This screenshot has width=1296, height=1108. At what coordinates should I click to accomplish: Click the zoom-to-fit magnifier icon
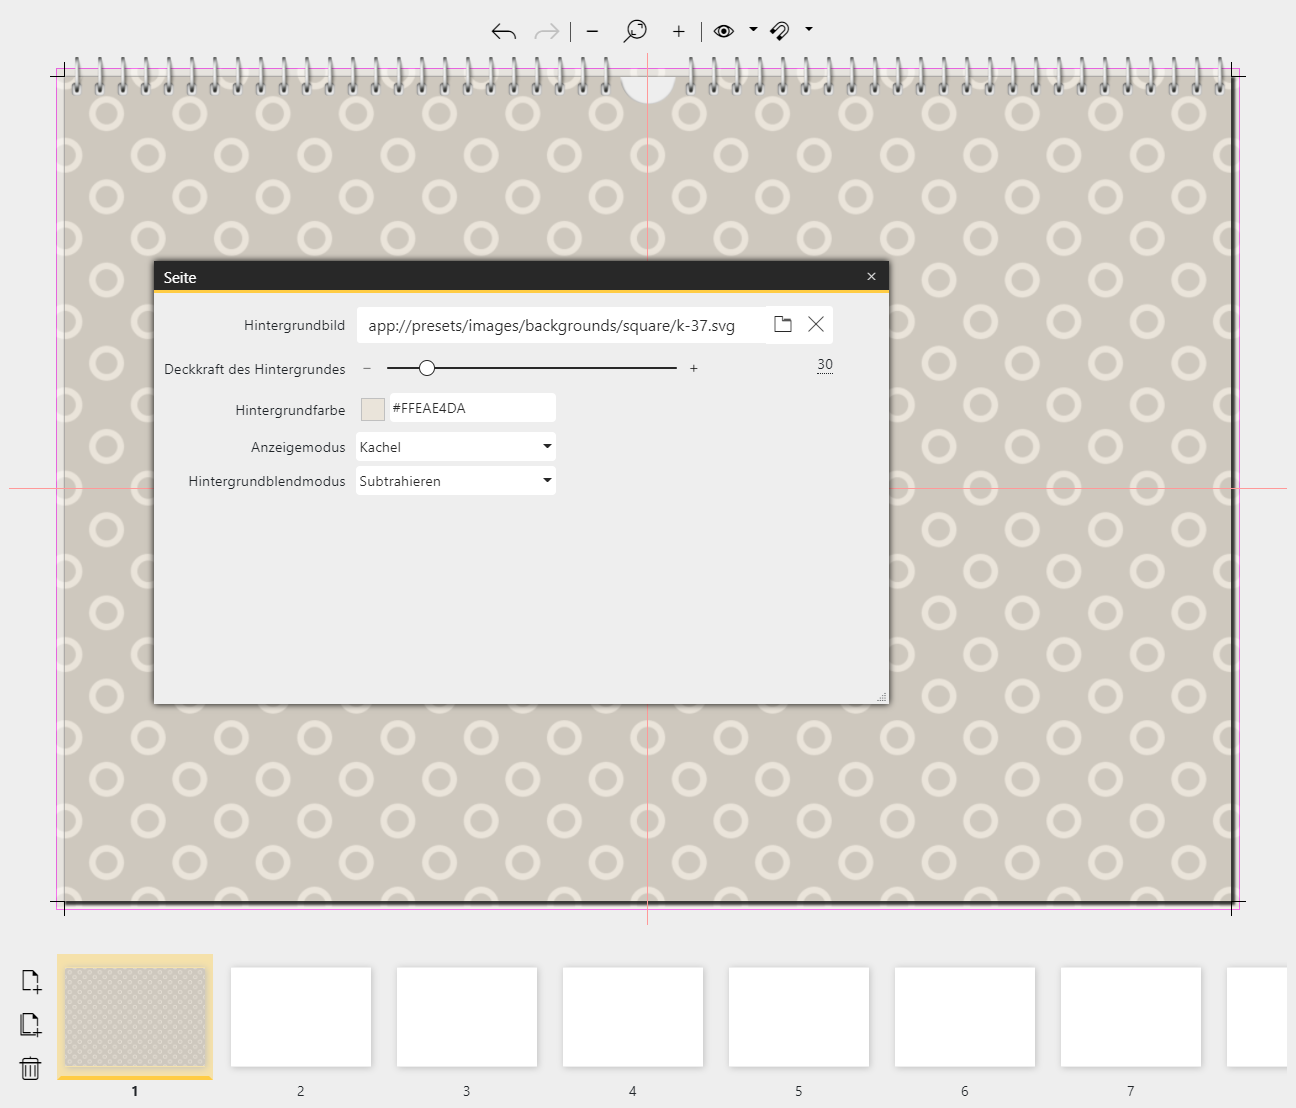pos(635,32)
